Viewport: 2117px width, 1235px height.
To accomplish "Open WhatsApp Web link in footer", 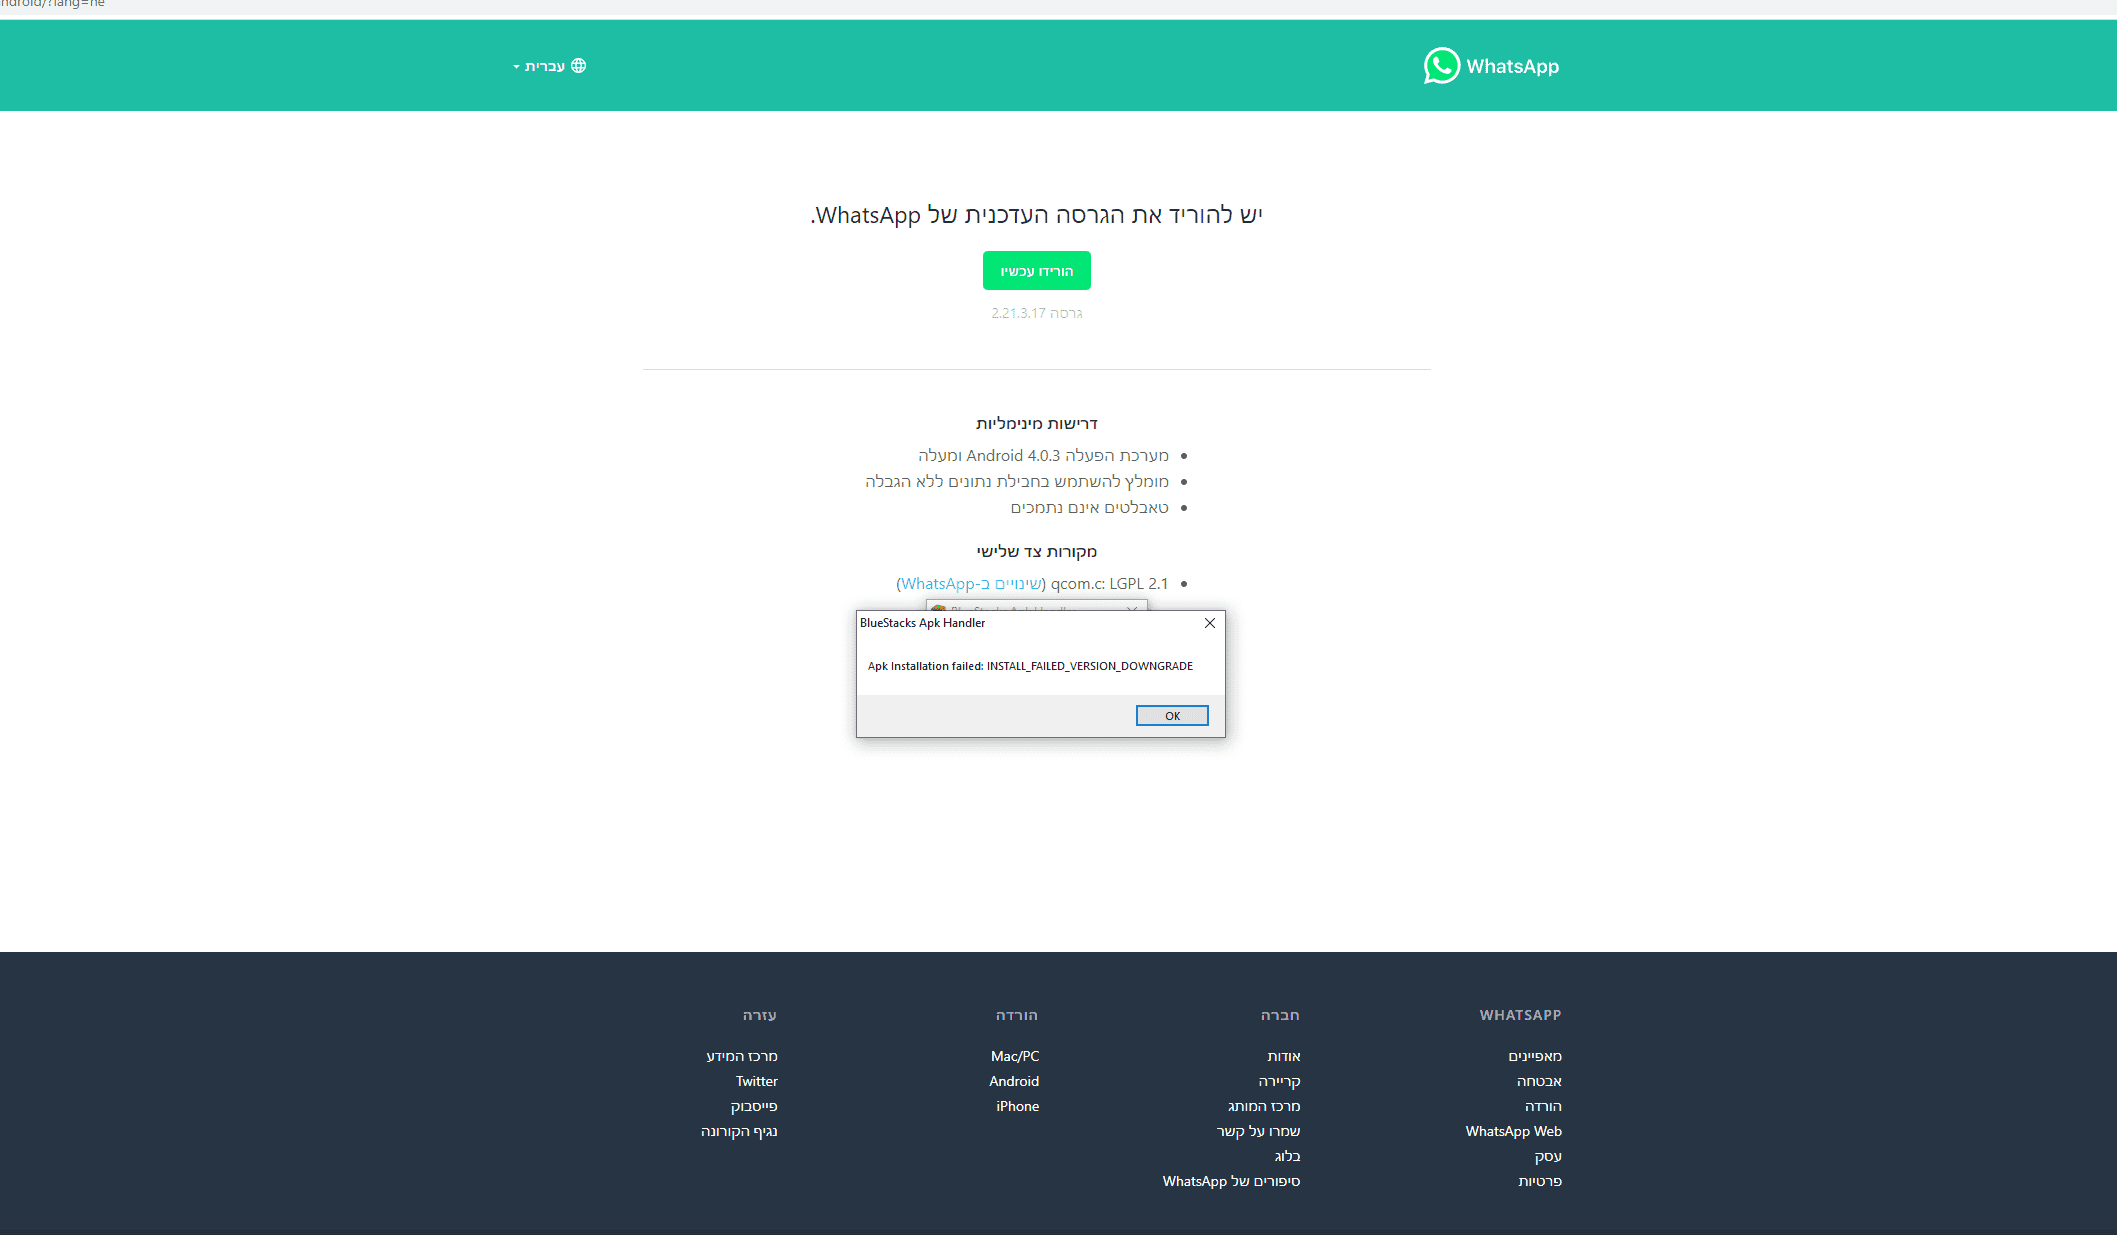I will pyautogui.click(x=1513, y=1131).
